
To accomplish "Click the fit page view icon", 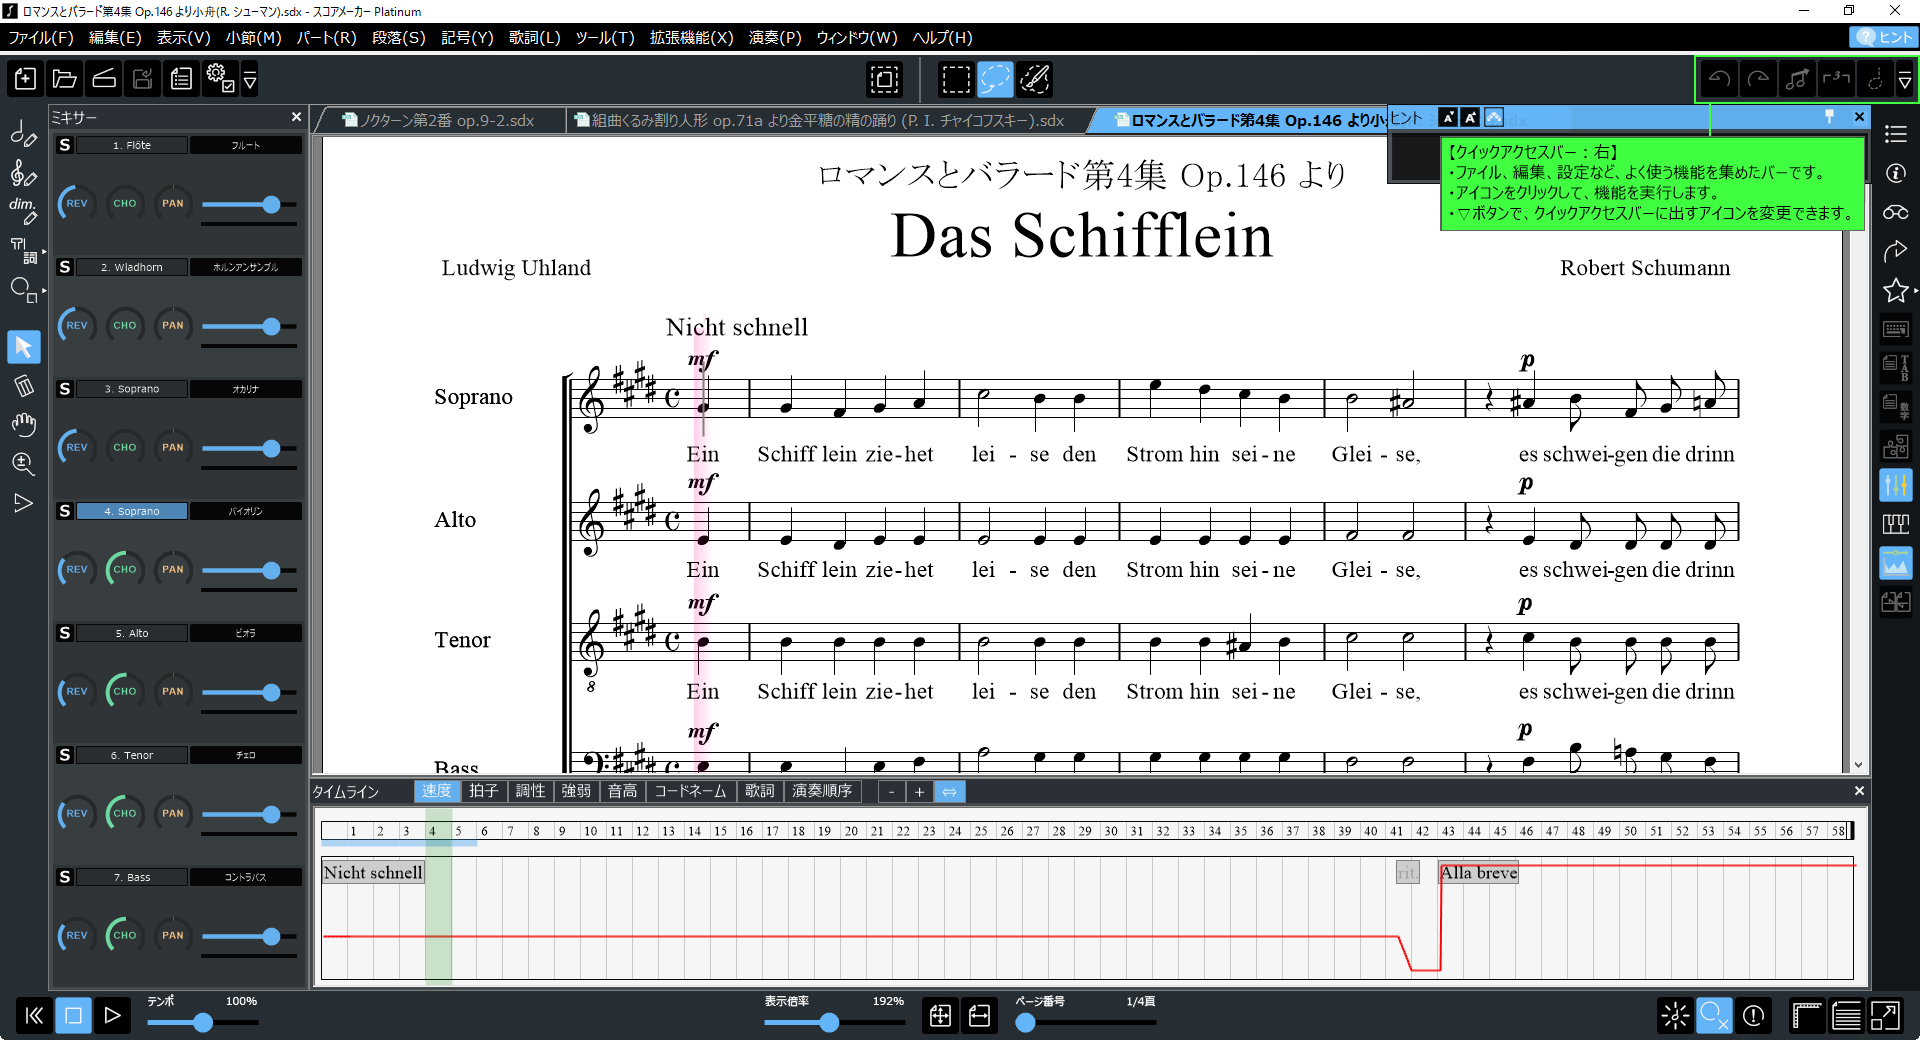I will [940, 1016].
